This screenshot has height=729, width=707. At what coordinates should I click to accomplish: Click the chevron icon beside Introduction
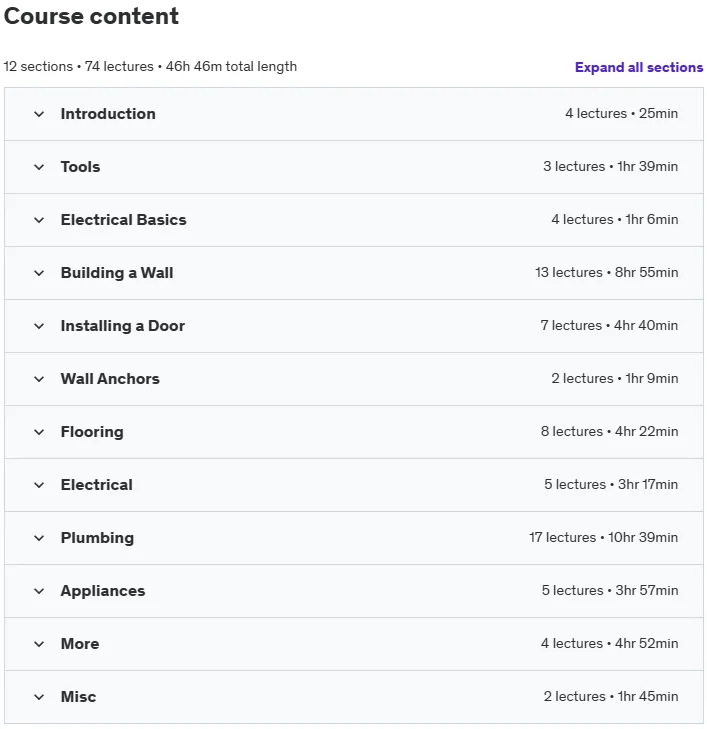tap(39, 114)
